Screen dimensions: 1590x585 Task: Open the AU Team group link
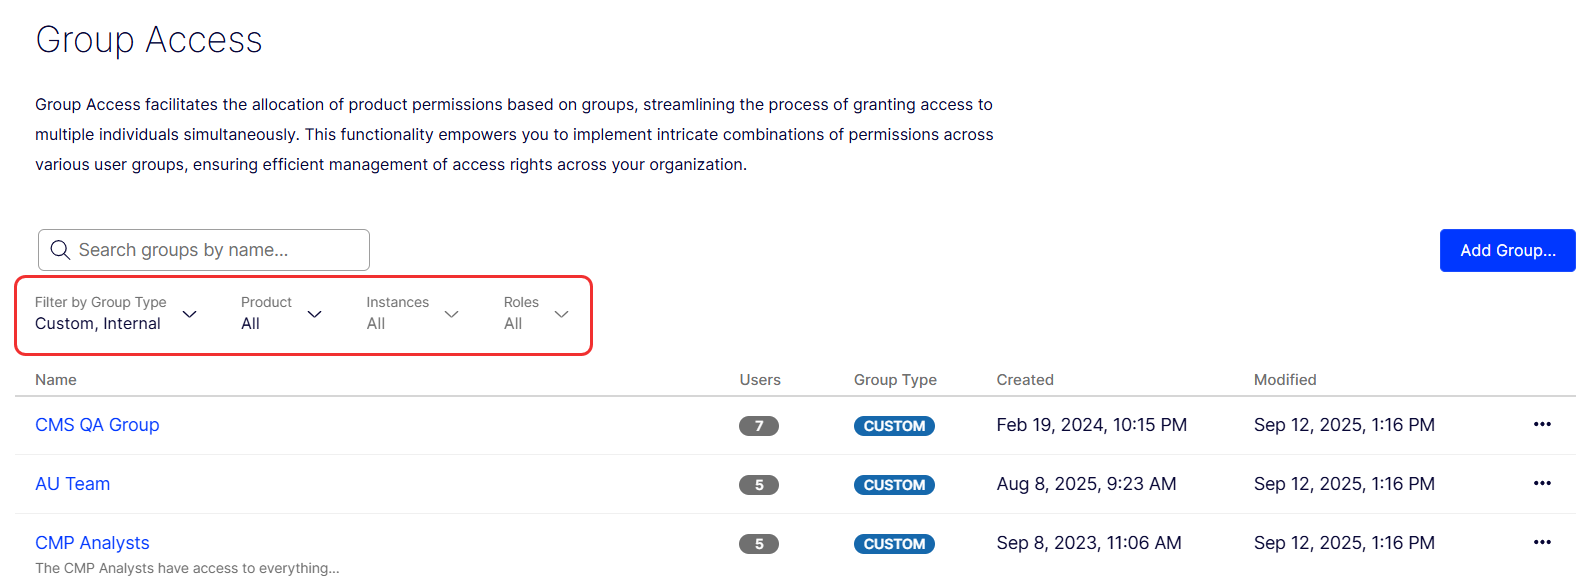(x=73, y=484)
